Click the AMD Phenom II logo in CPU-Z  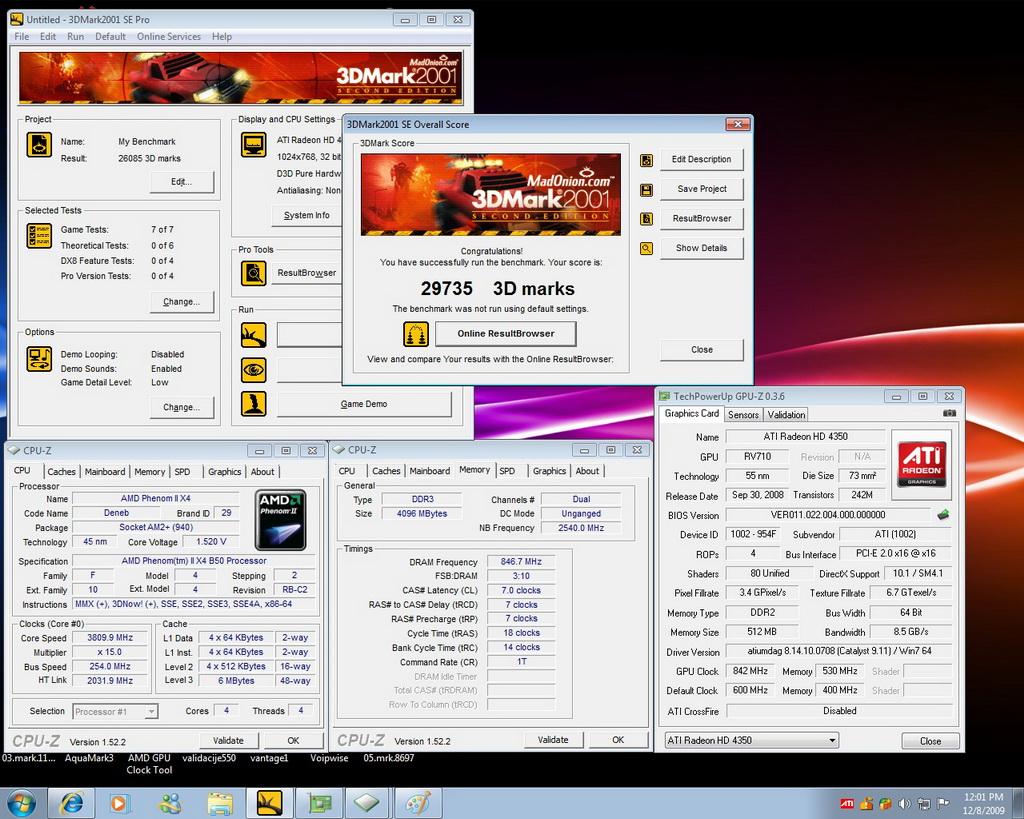tap(281, 519)
